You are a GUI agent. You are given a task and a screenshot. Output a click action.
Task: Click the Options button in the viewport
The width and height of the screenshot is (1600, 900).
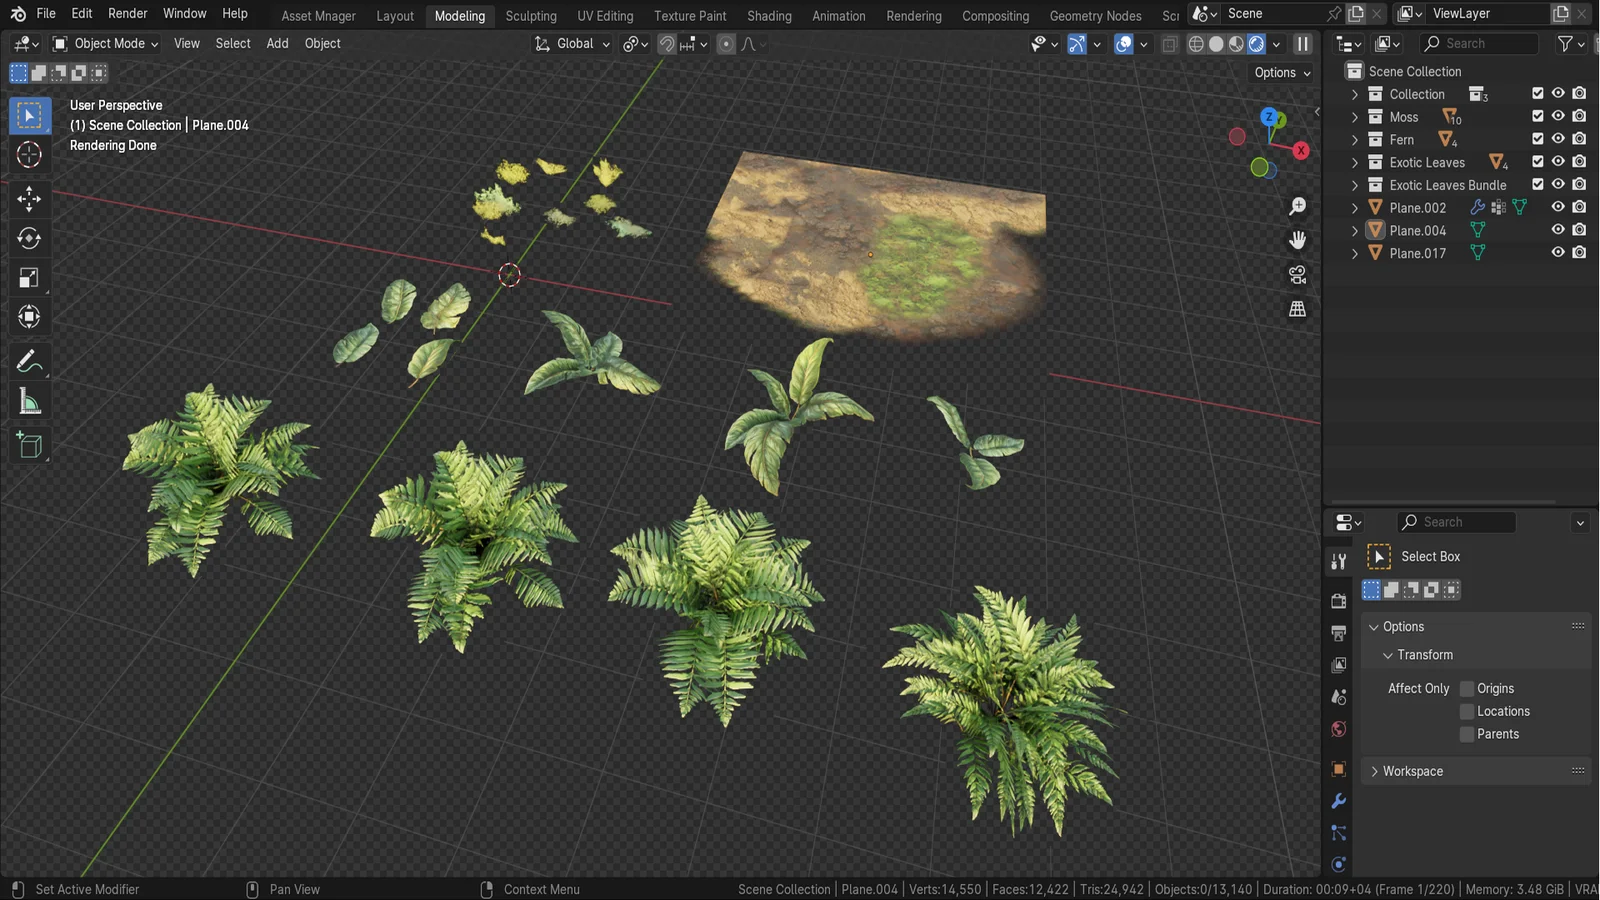[1281, 72]
